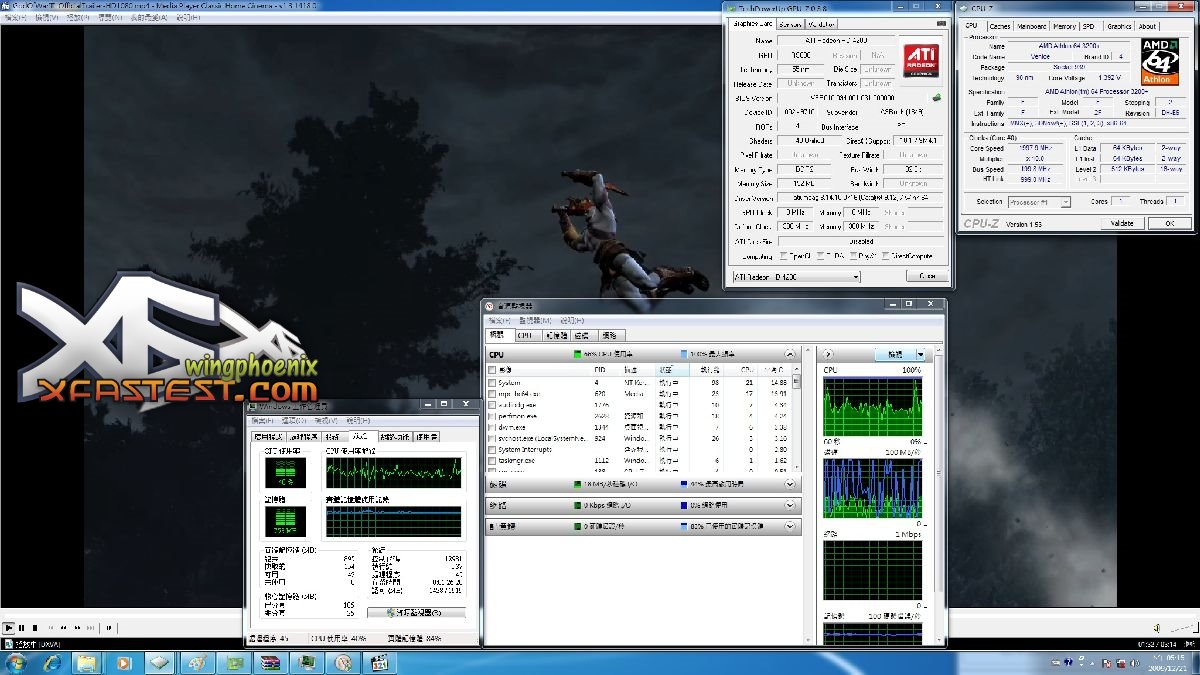Open the CPU-Z processor Selection dropdown
This screenshot has width=1200, height=675.
pyautogui.click(x=1040, y=202)
